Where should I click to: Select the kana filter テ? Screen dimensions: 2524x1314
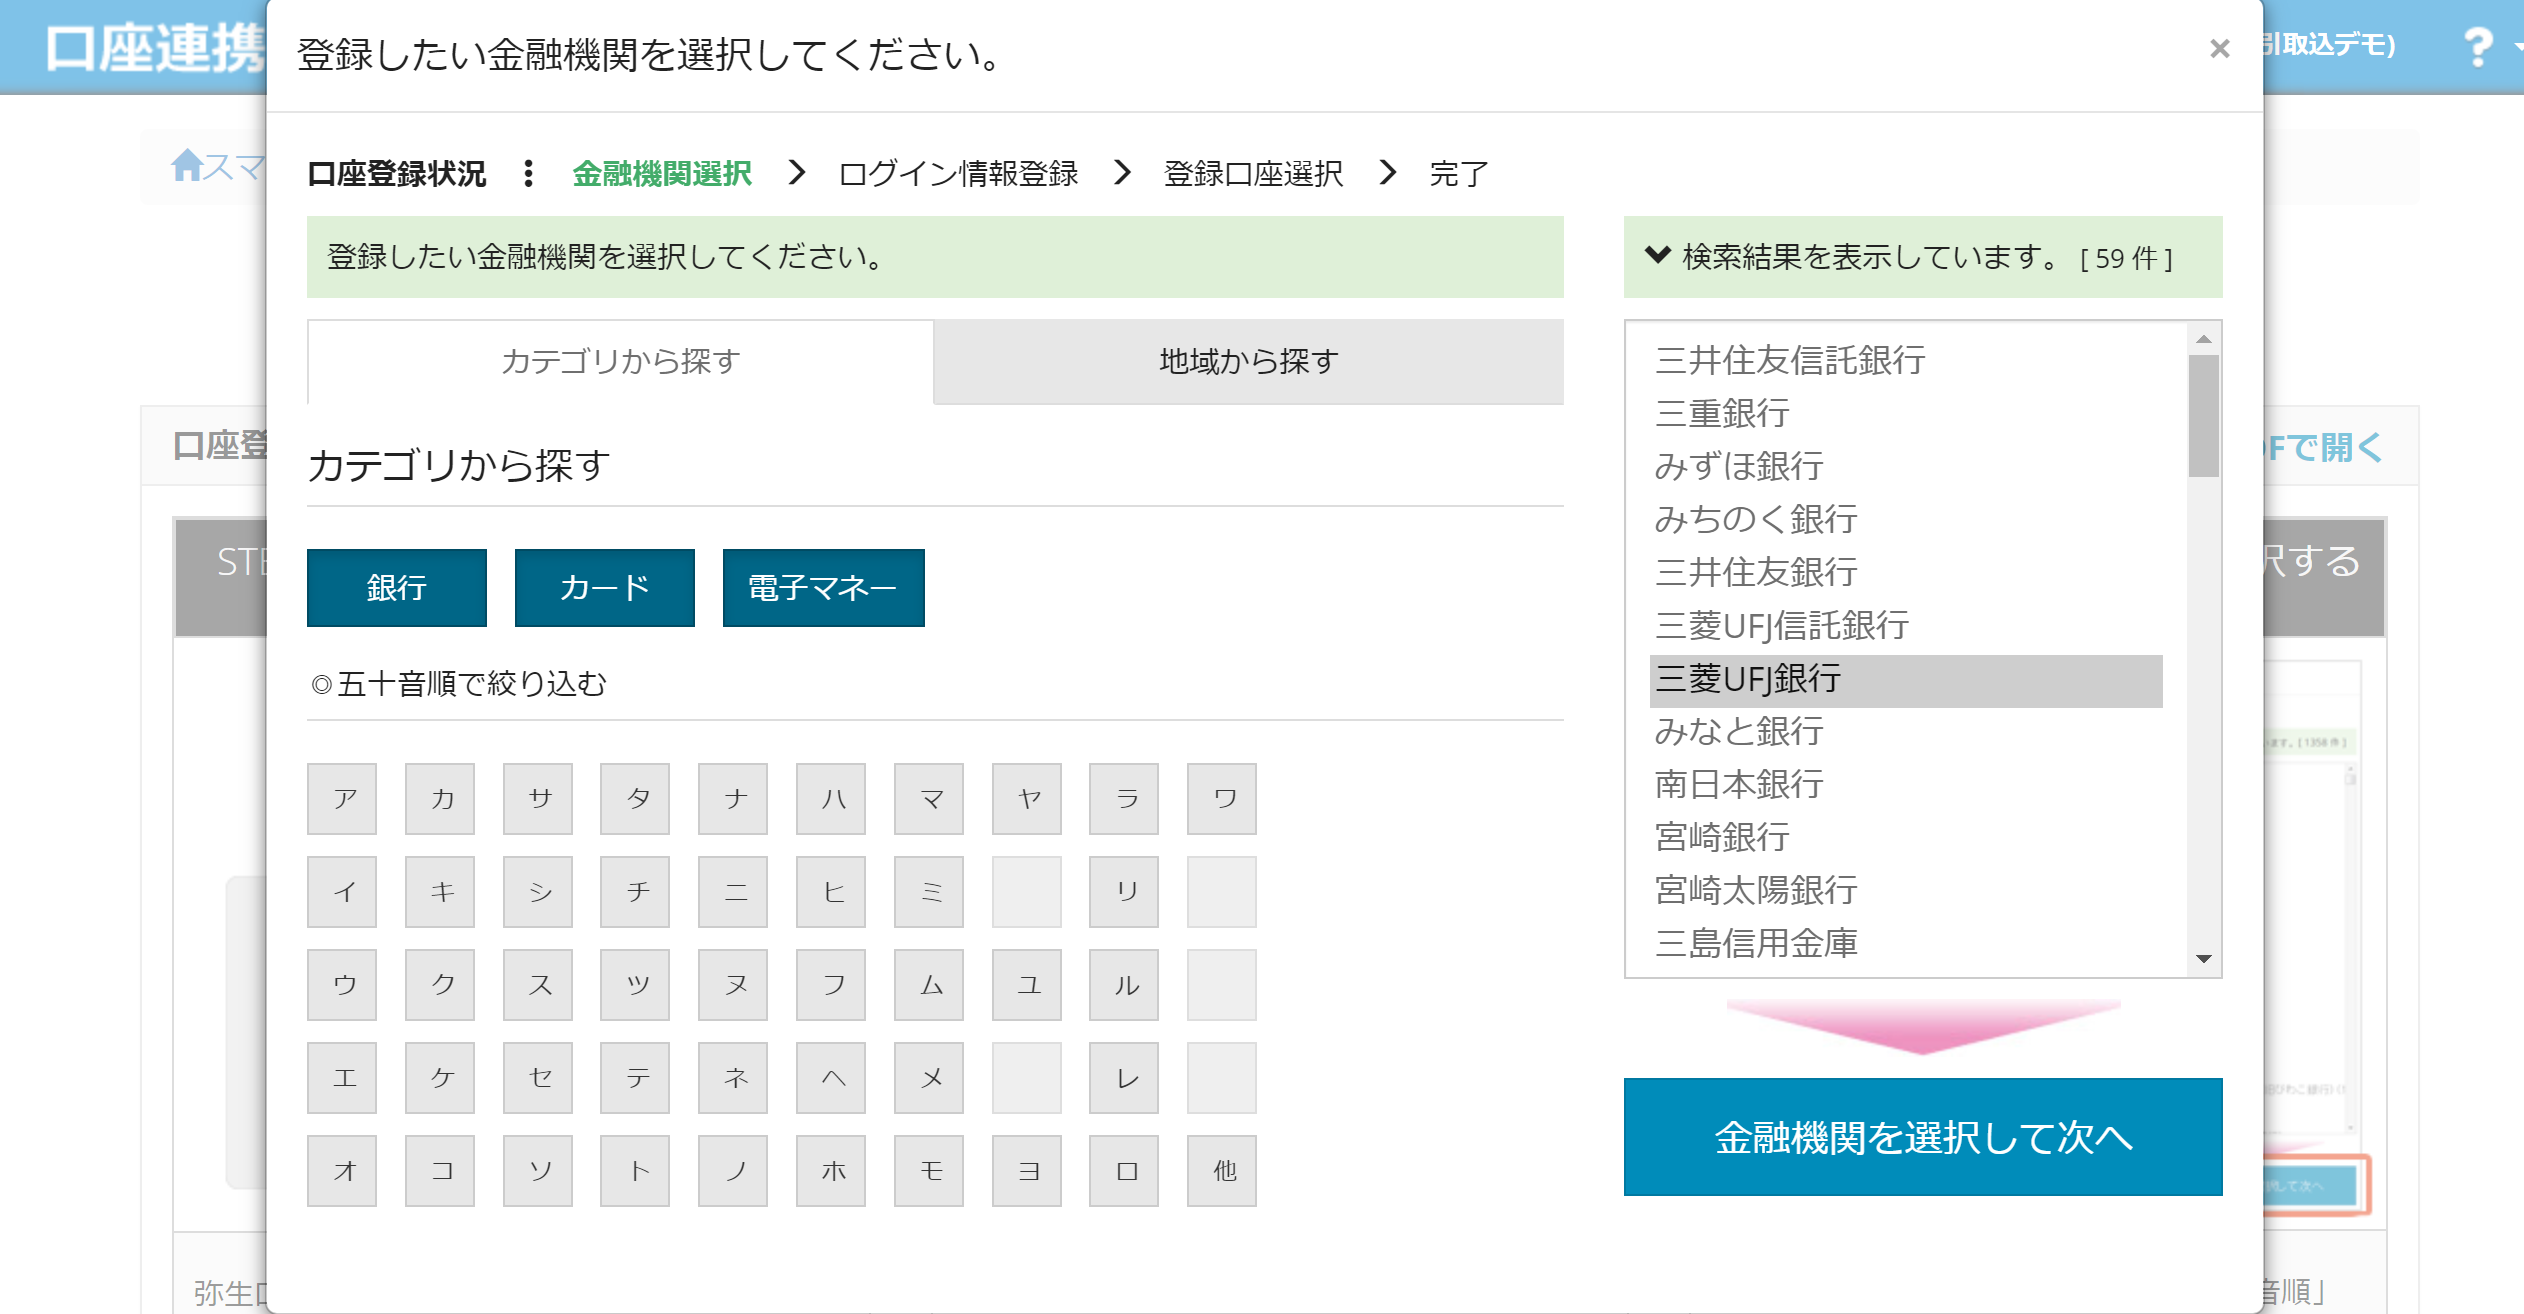coord(635,1078)
